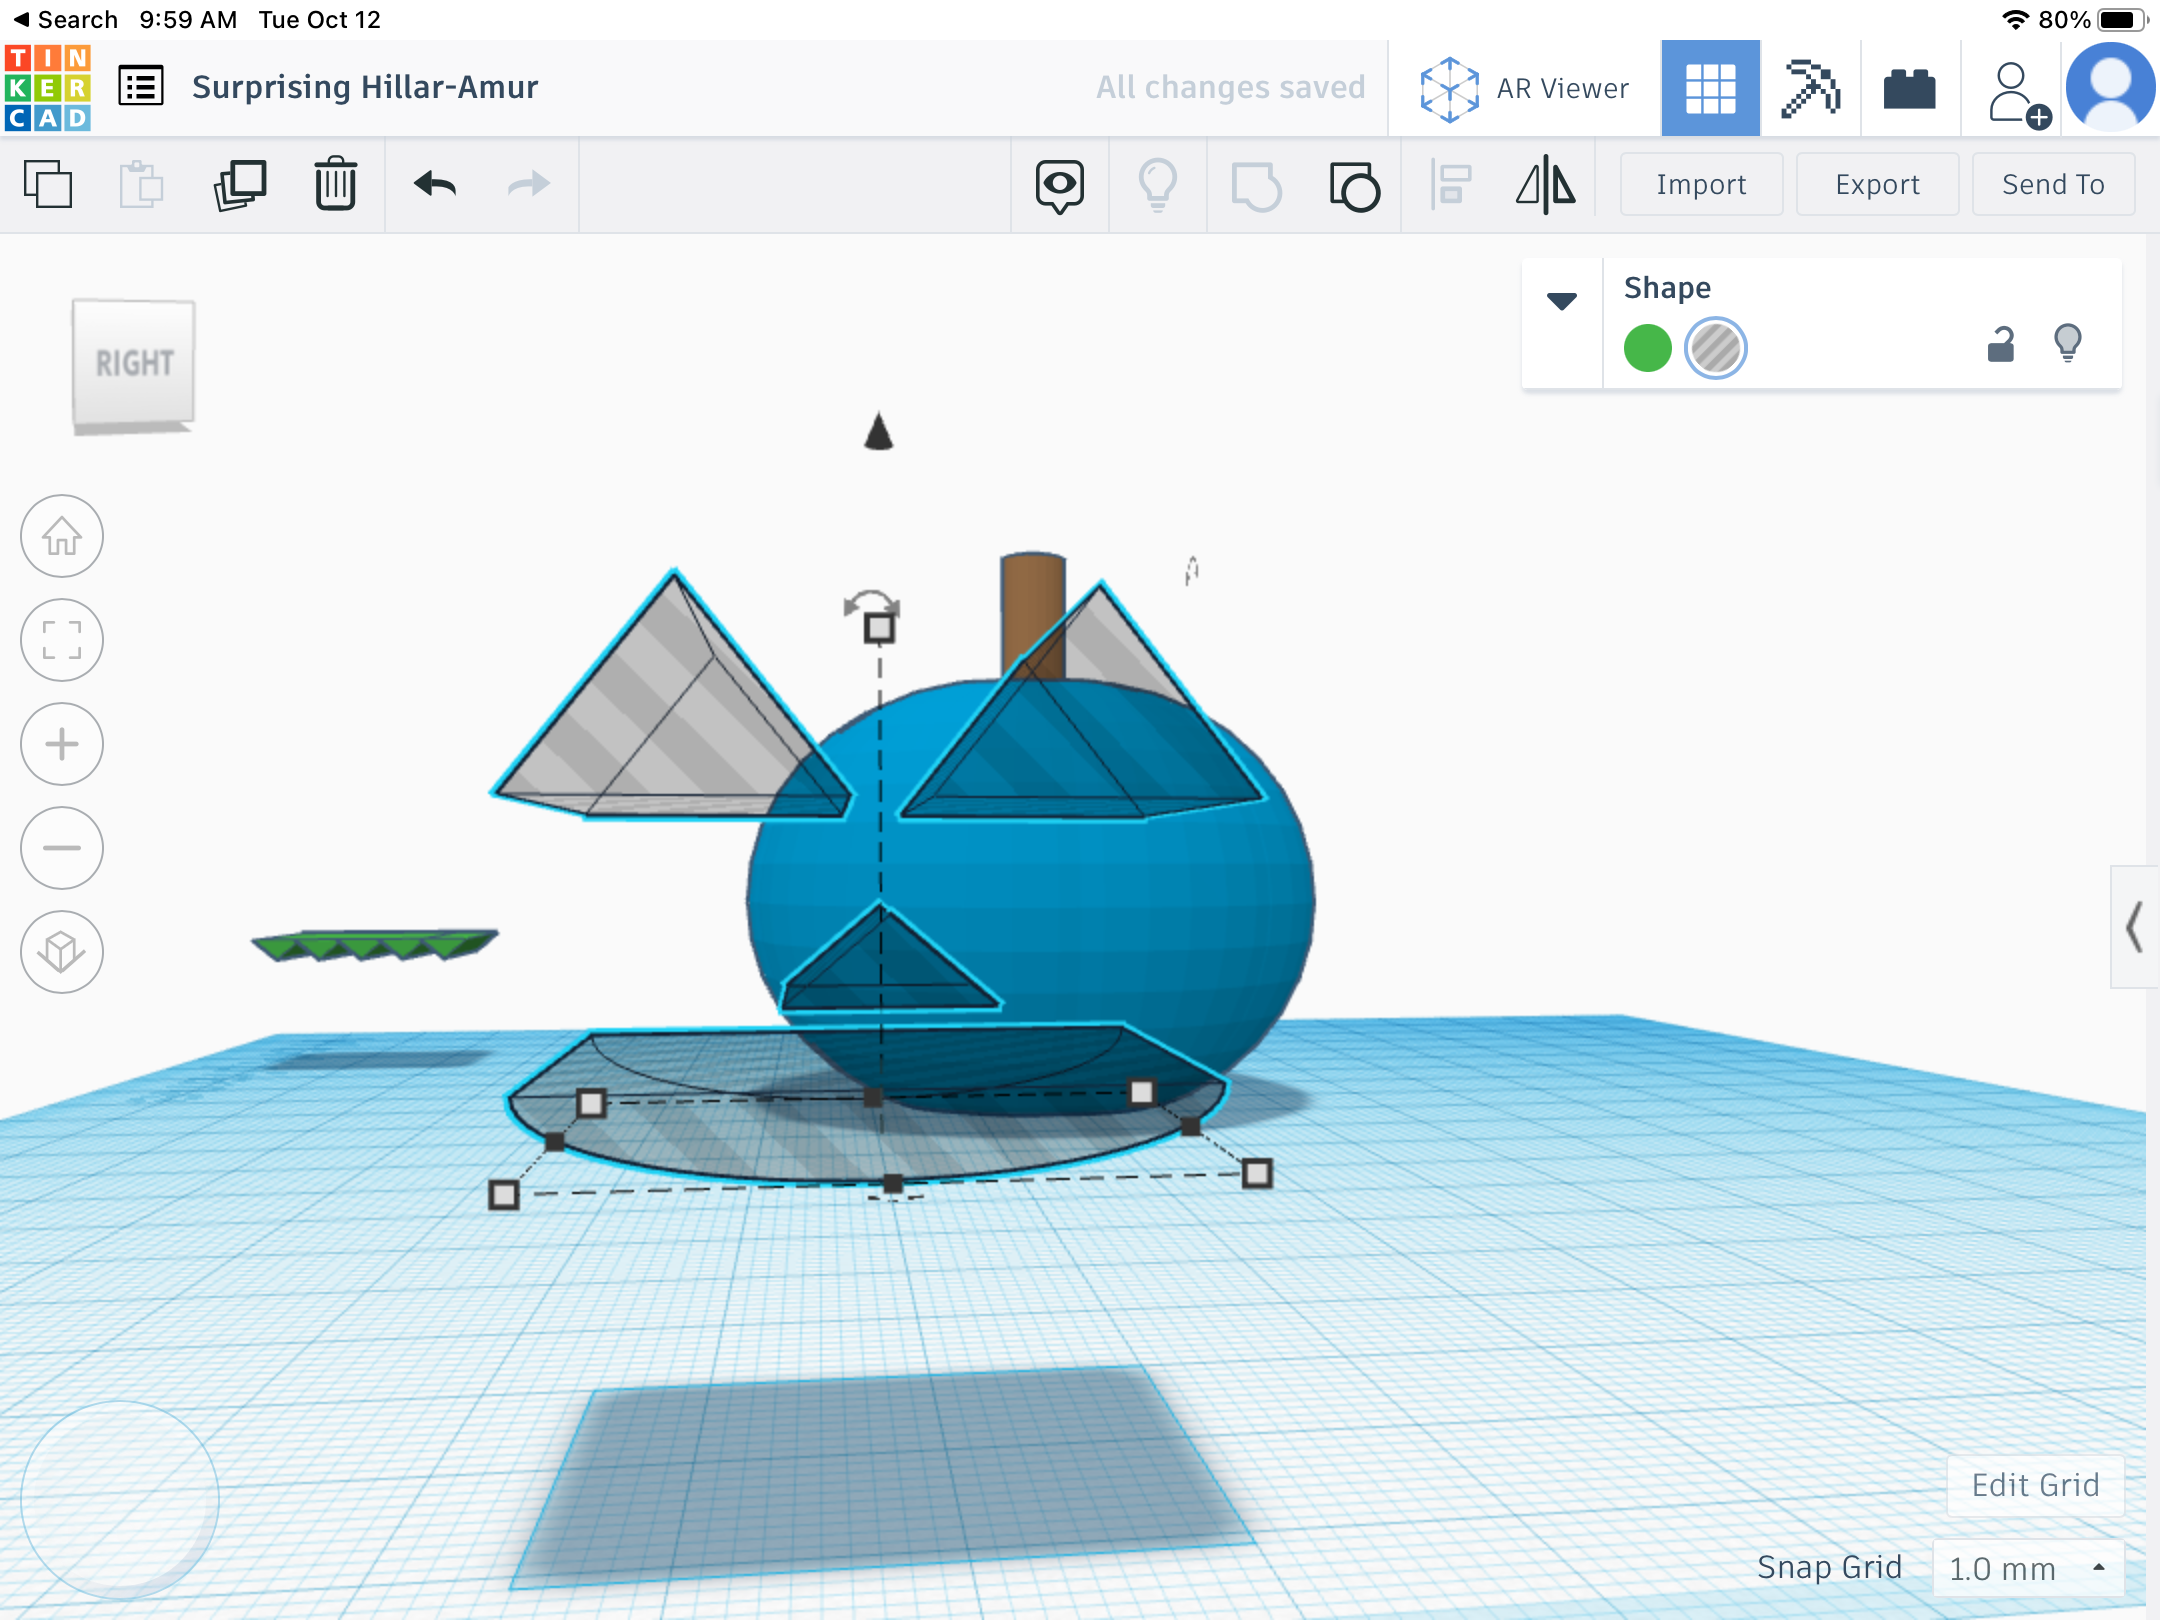Click the Ungroup shapes icon
This screenshot has width=2160, height=1620.
(1355, 185)
